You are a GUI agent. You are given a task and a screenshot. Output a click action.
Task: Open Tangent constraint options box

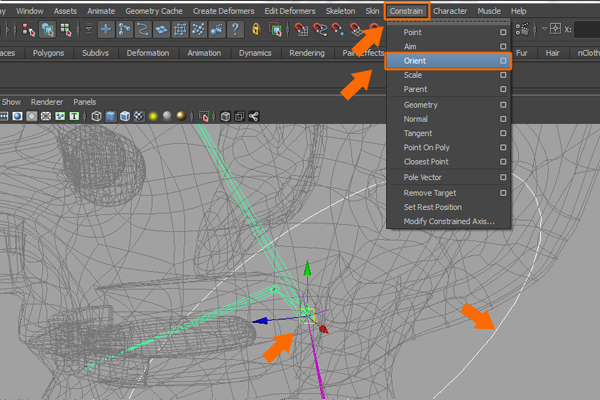click(503, 133)
